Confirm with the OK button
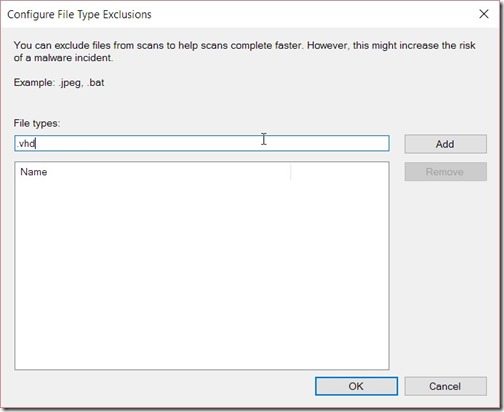The width and height of the screenshot is (504, 412). 356,386
